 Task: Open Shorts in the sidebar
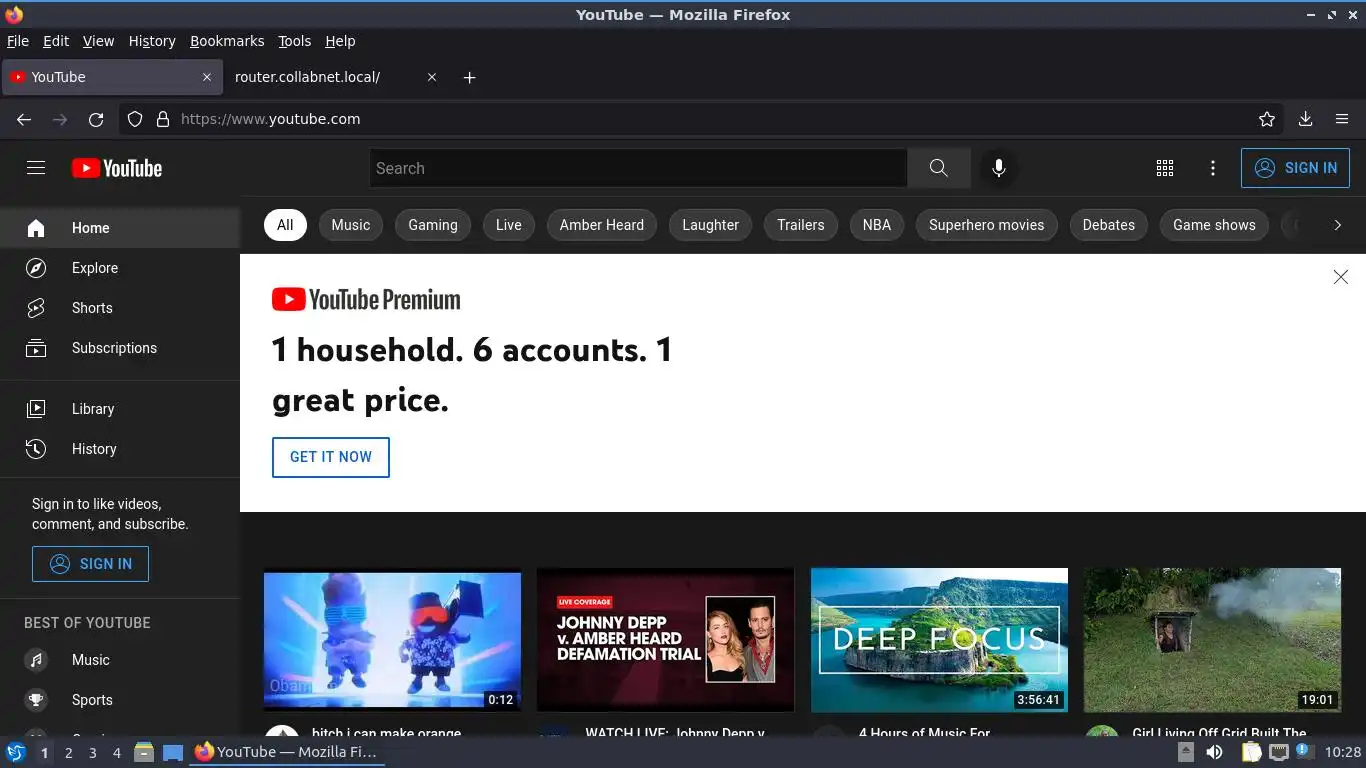tap(120, 308)
